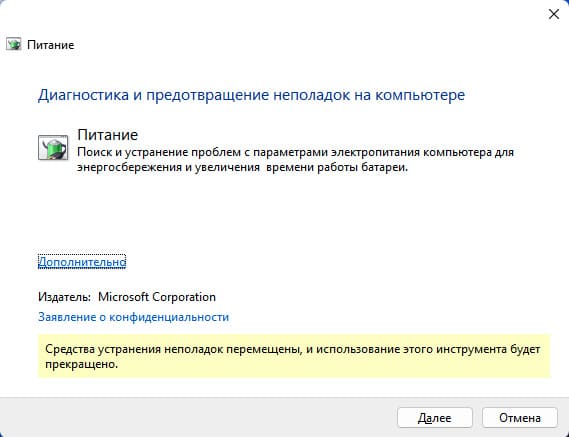Click the Microsoft Corporation publisher name
The height and width of the screenshot is (437, 569).
click(x=157, y=297)
